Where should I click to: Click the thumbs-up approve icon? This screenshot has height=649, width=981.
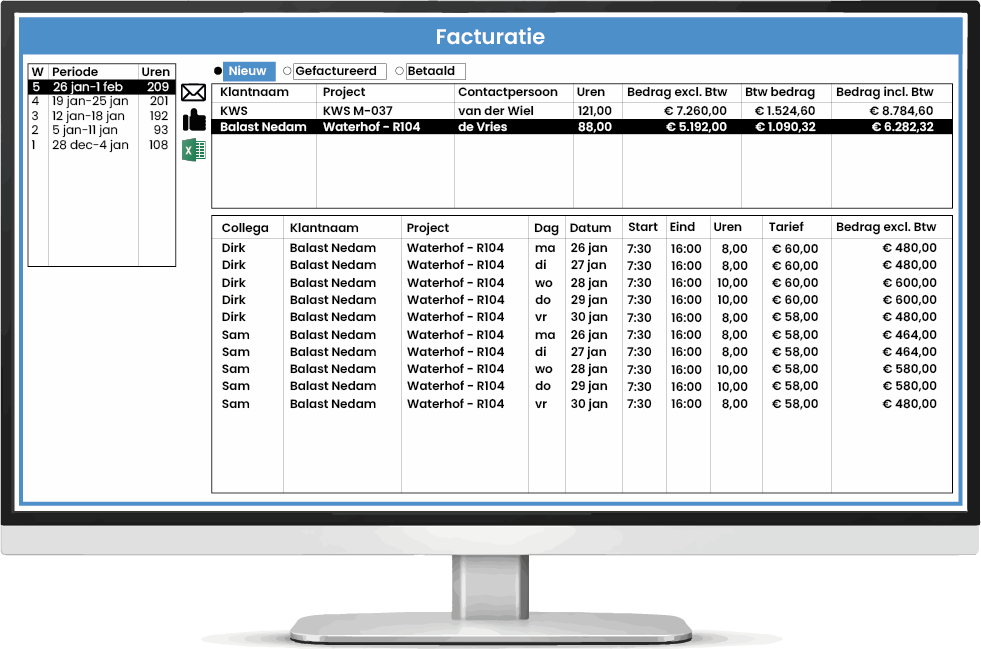193,121
